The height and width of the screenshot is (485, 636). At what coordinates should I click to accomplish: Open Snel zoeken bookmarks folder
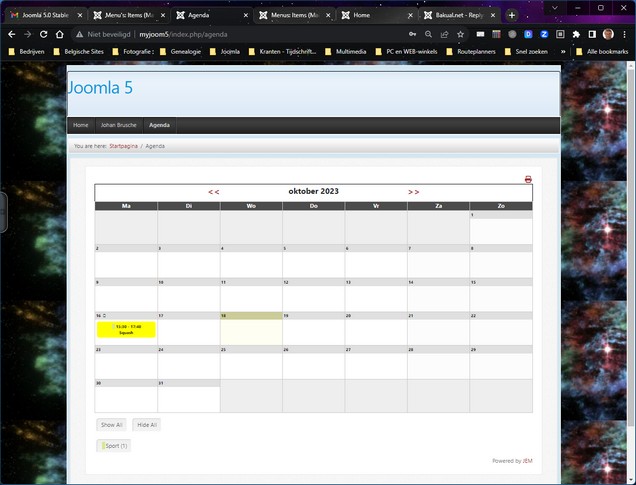(526, 52)
